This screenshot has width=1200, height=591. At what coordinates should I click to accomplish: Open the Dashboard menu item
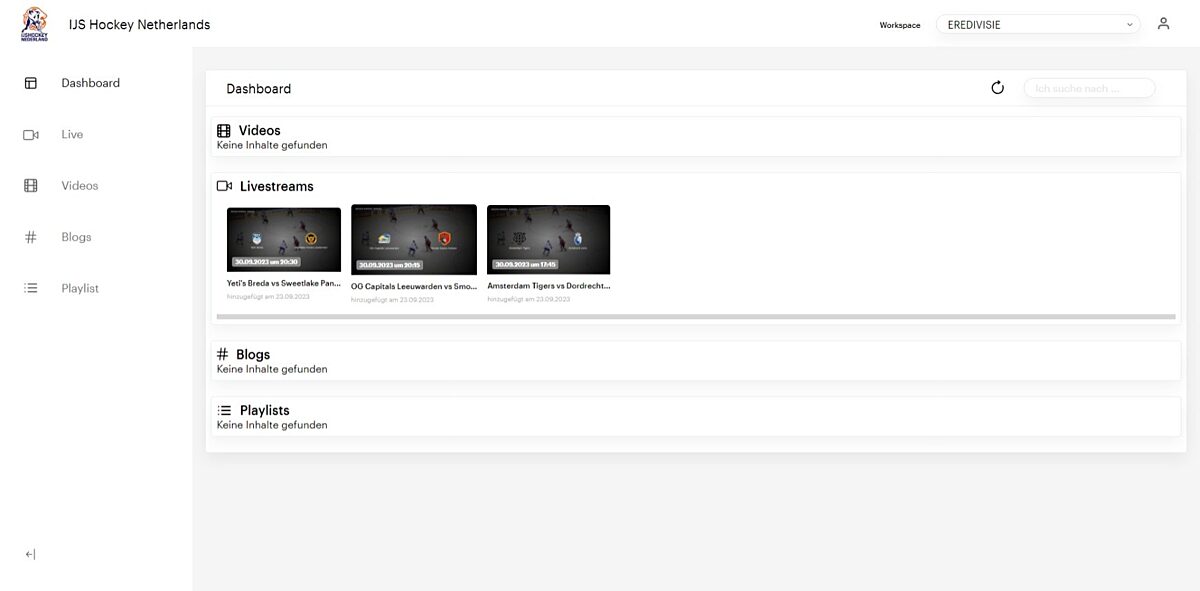[x=90, y=83]
